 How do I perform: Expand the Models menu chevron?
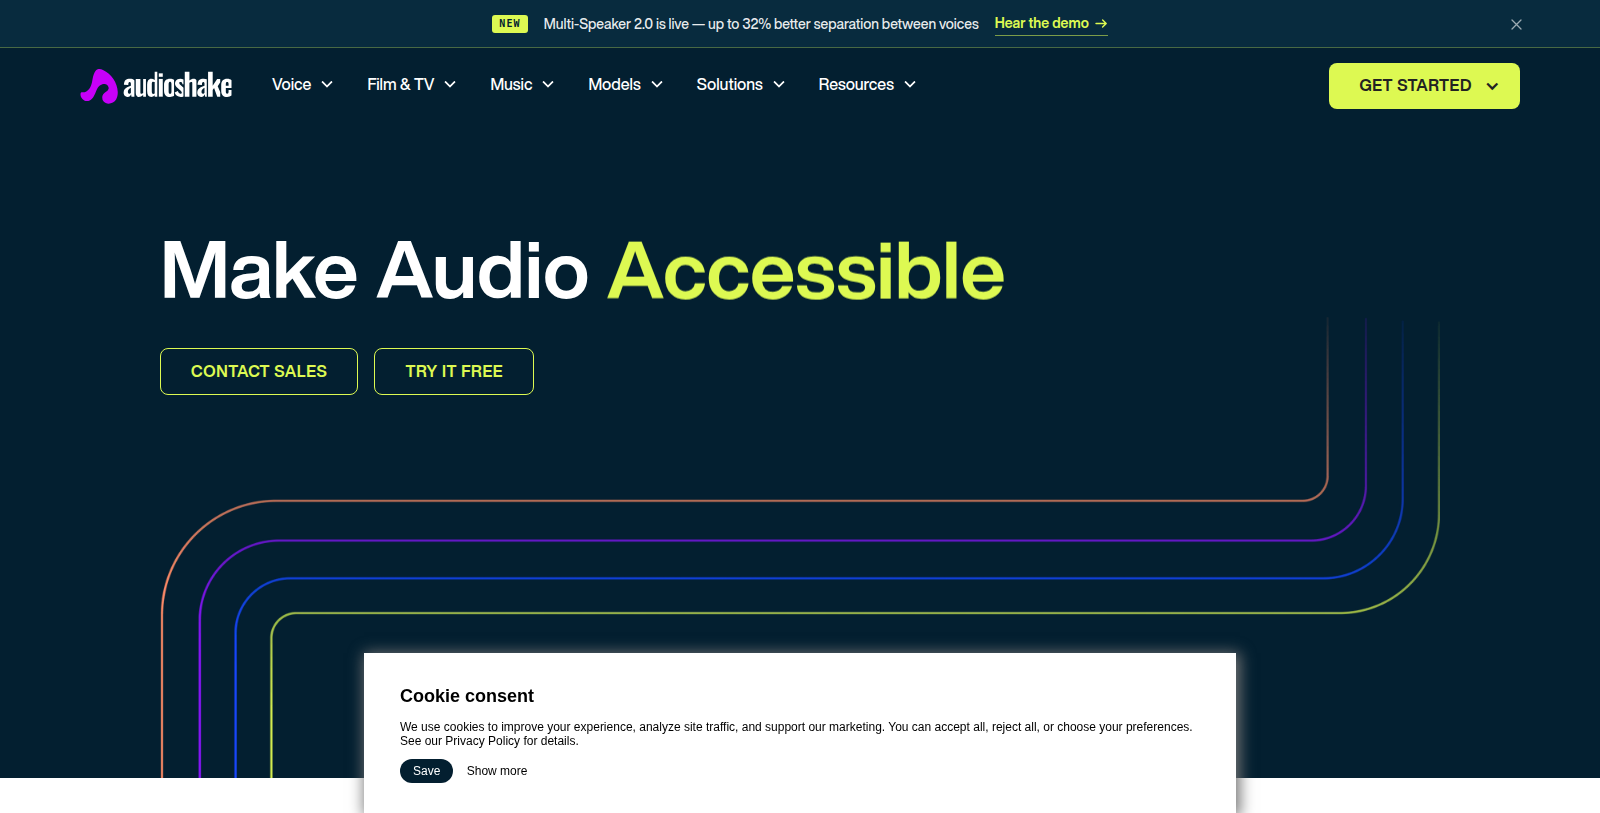(657, 85)
